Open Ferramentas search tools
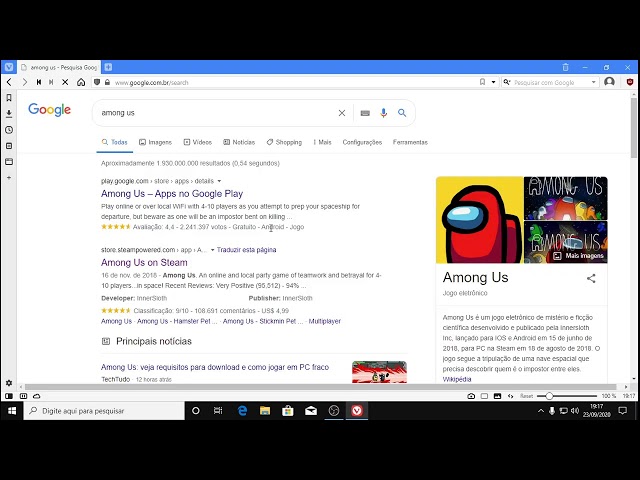 tap(410, 142)
